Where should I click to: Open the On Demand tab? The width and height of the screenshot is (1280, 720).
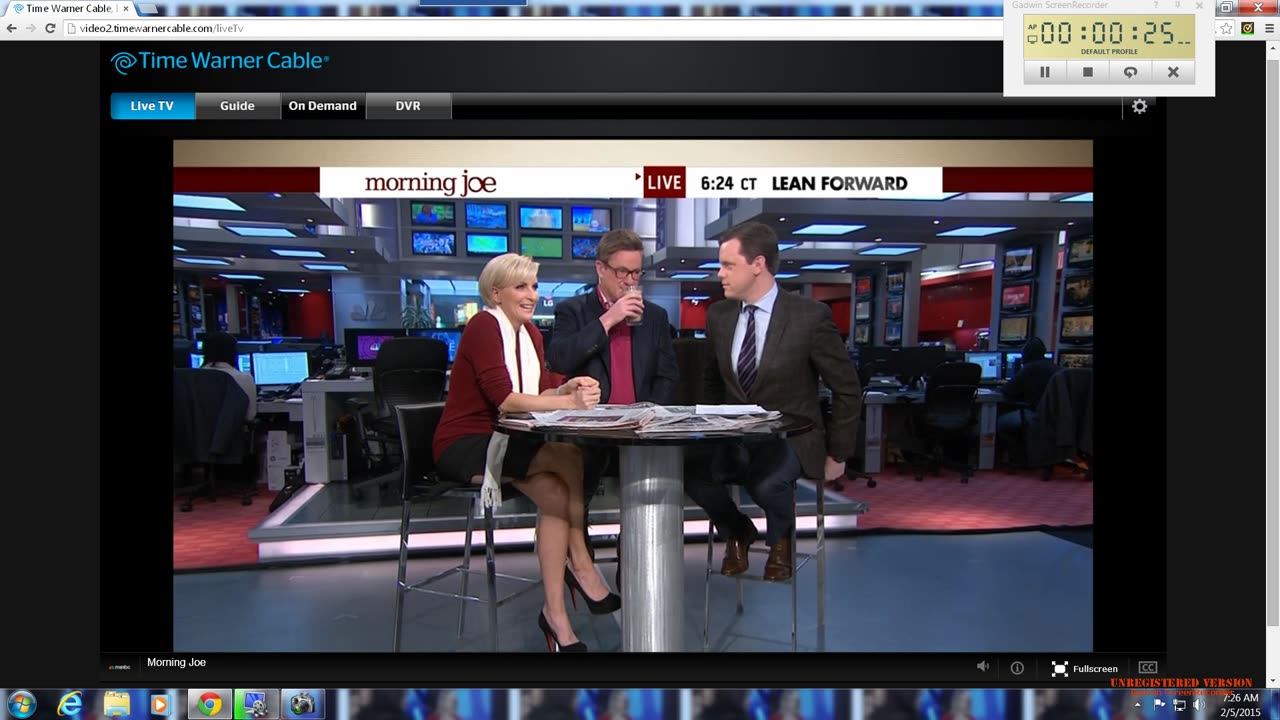[322, 106]
